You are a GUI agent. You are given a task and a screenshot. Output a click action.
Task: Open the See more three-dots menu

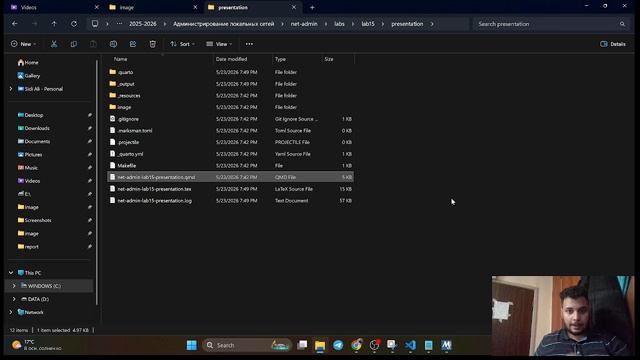pos(249,44)
